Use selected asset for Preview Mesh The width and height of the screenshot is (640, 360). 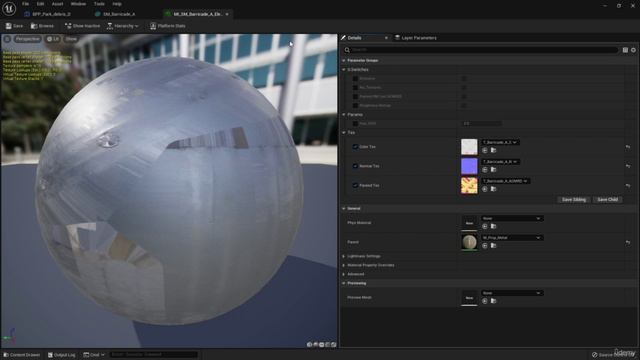484,301
